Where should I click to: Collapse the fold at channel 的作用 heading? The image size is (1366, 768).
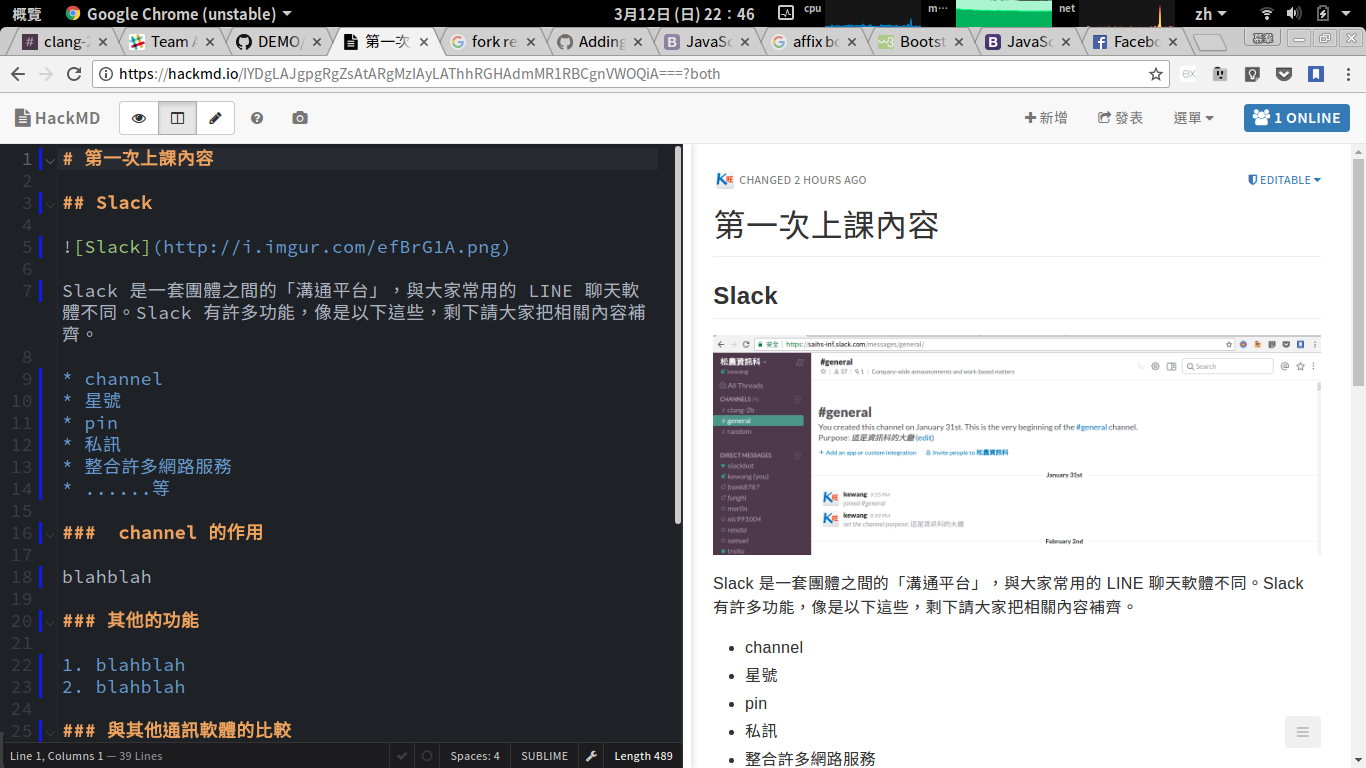[x=50, y=534]
